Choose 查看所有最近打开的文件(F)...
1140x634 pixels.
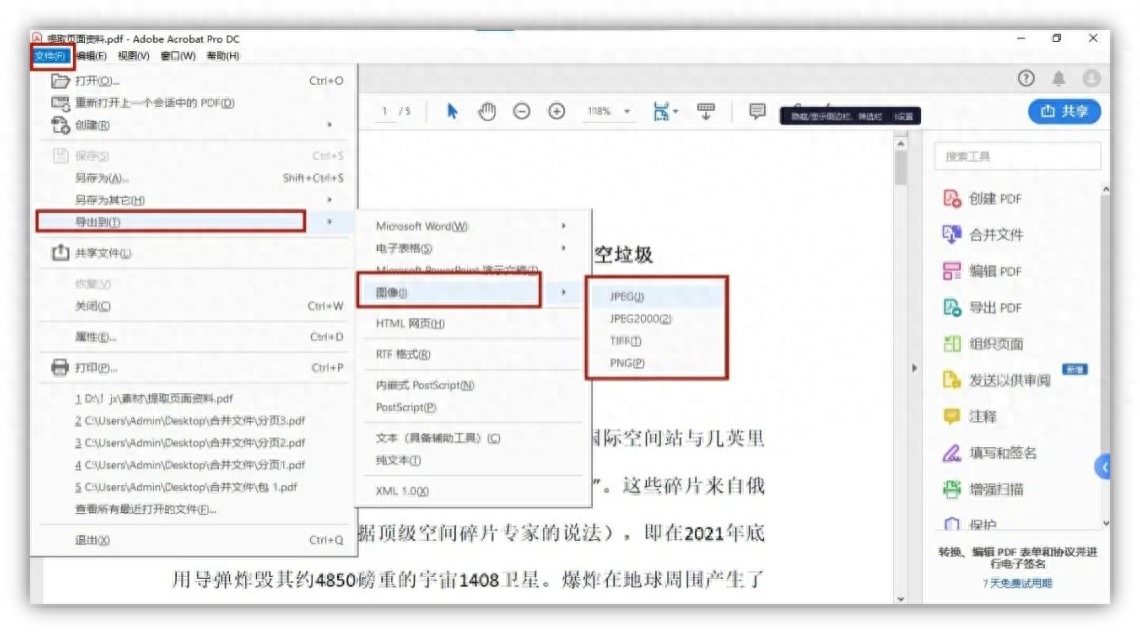tap(146, 510)
